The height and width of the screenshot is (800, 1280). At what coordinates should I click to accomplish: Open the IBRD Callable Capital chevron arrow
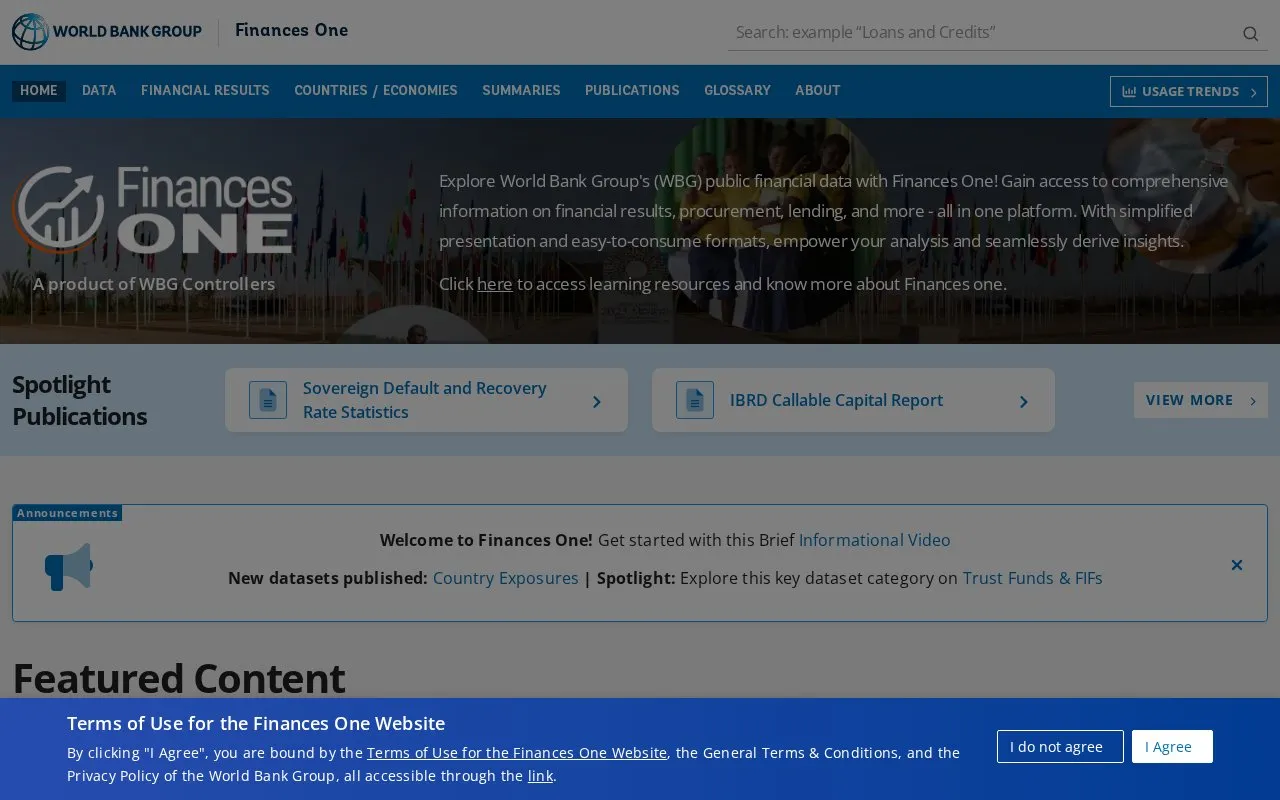point(1024,402)
